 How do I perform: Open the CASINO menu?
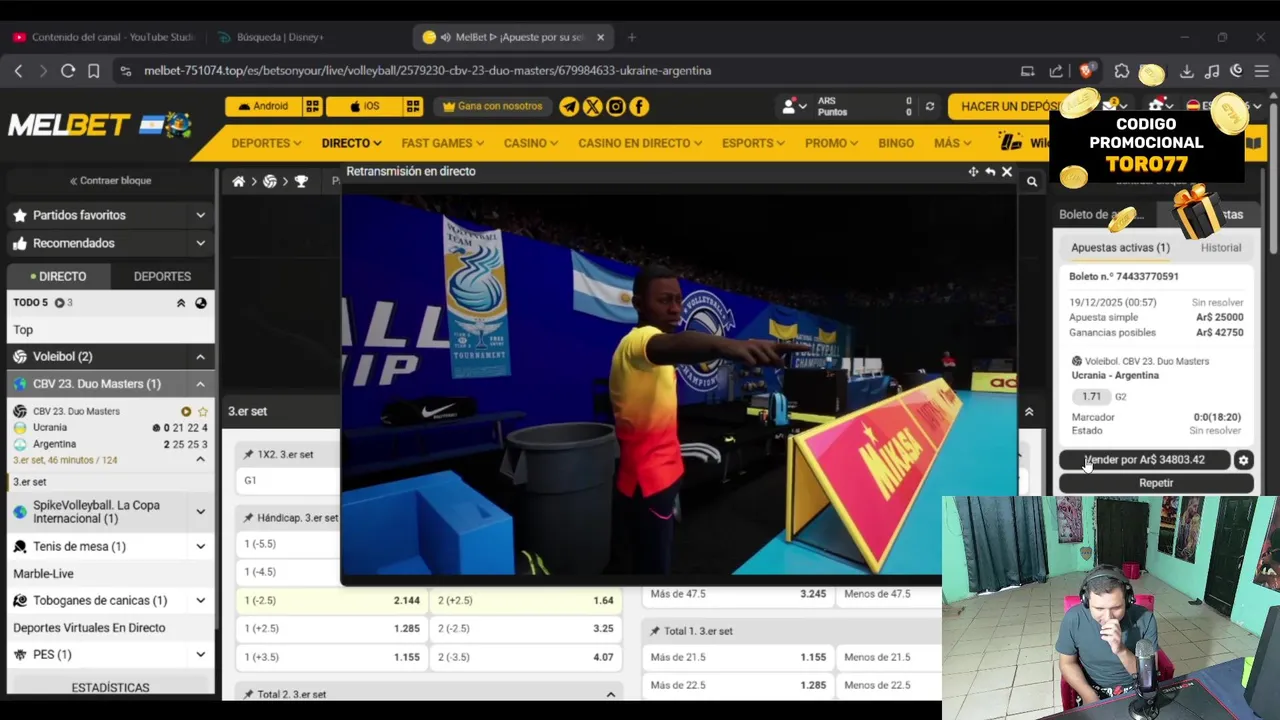530,143
